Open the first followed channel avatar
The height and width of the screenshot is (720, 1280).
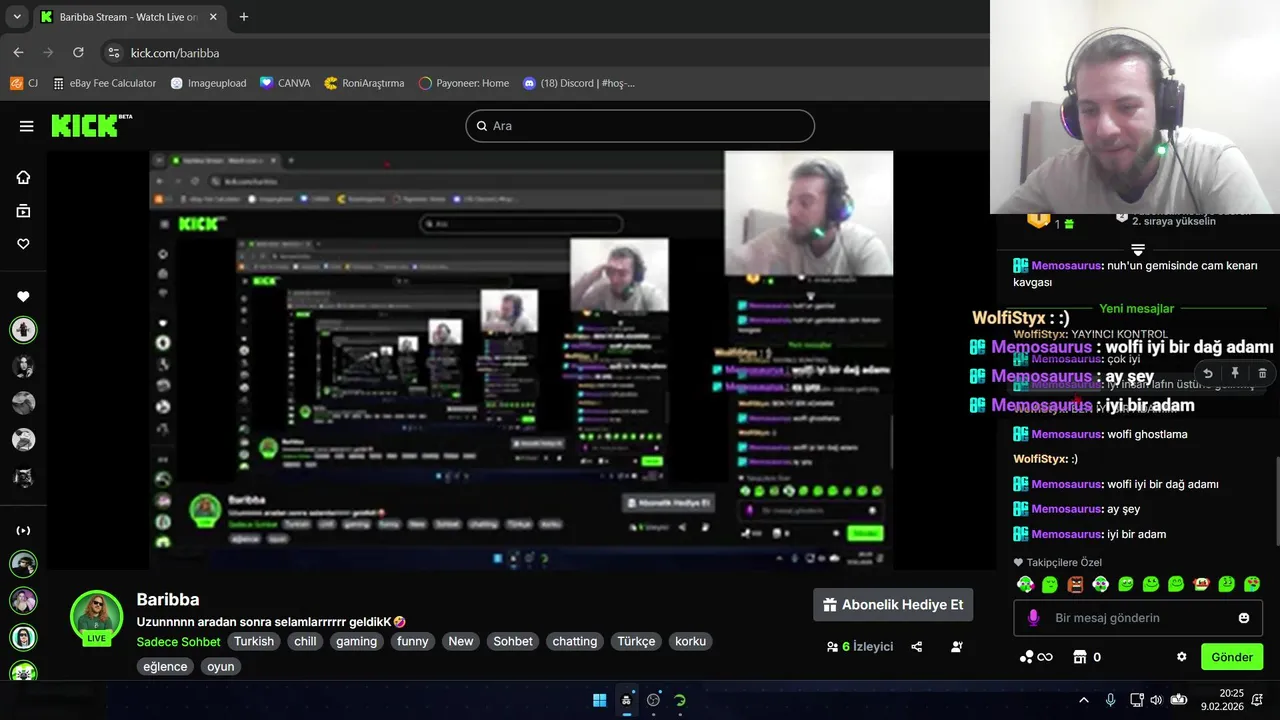pyautogui.click(x=23, y=329)
